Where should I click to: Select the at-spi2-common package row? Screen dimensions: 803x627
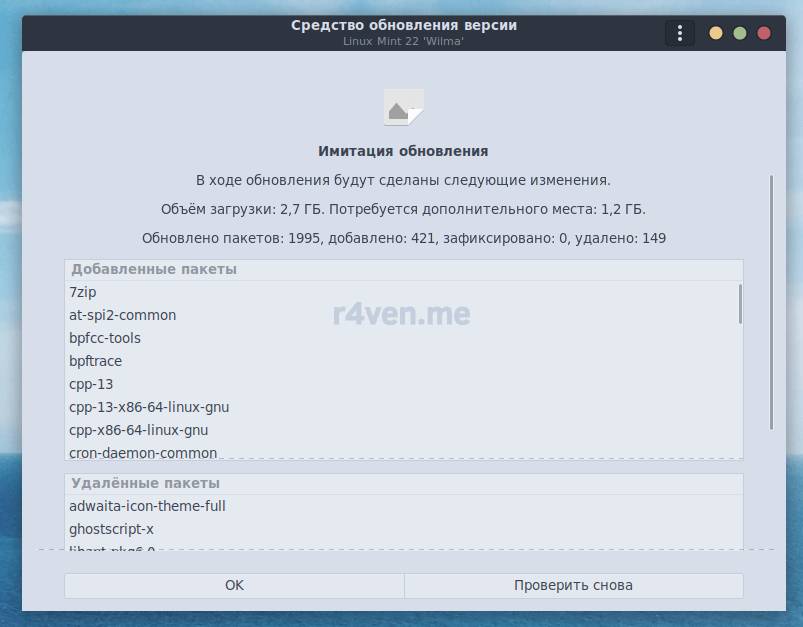coord(122,315)
